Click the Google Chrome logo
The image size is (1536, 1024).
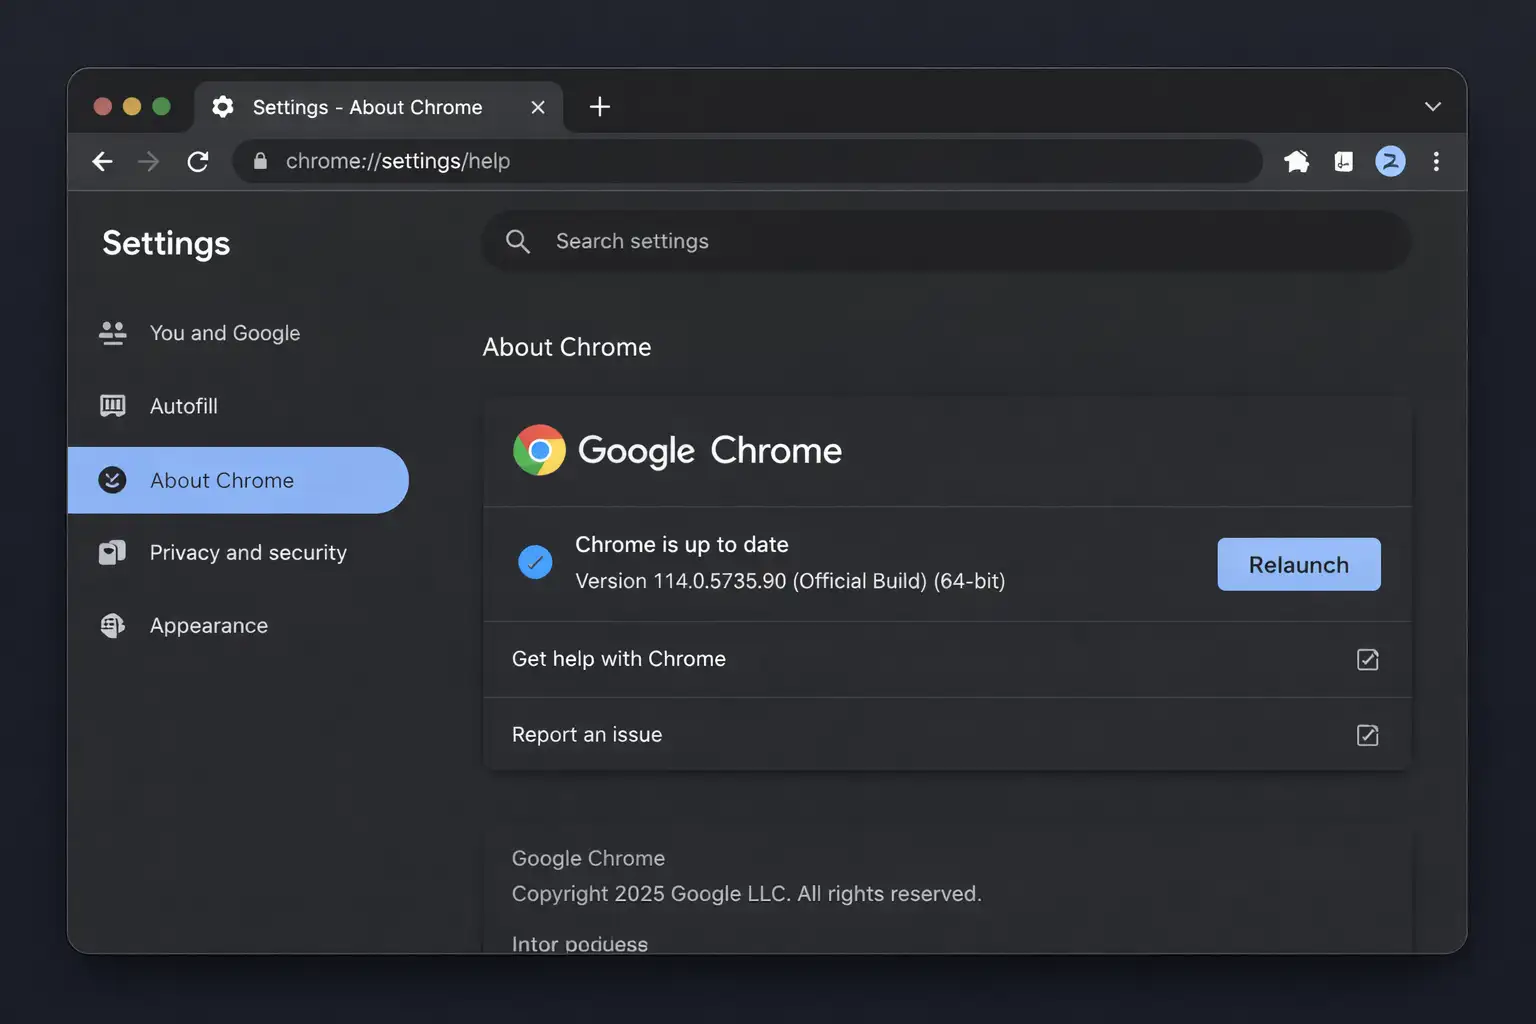pyautogui.click(x=539, y=450)
